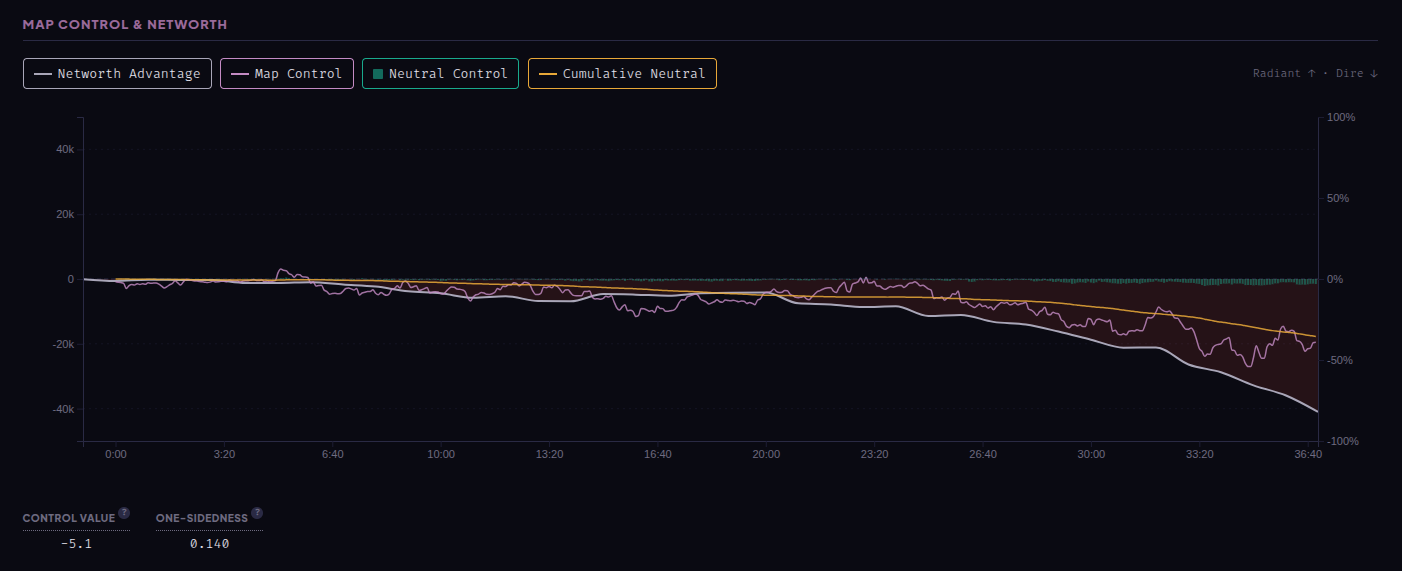Click the 50% right axis label
The image size is (1402, 571).
(1338, 198)
